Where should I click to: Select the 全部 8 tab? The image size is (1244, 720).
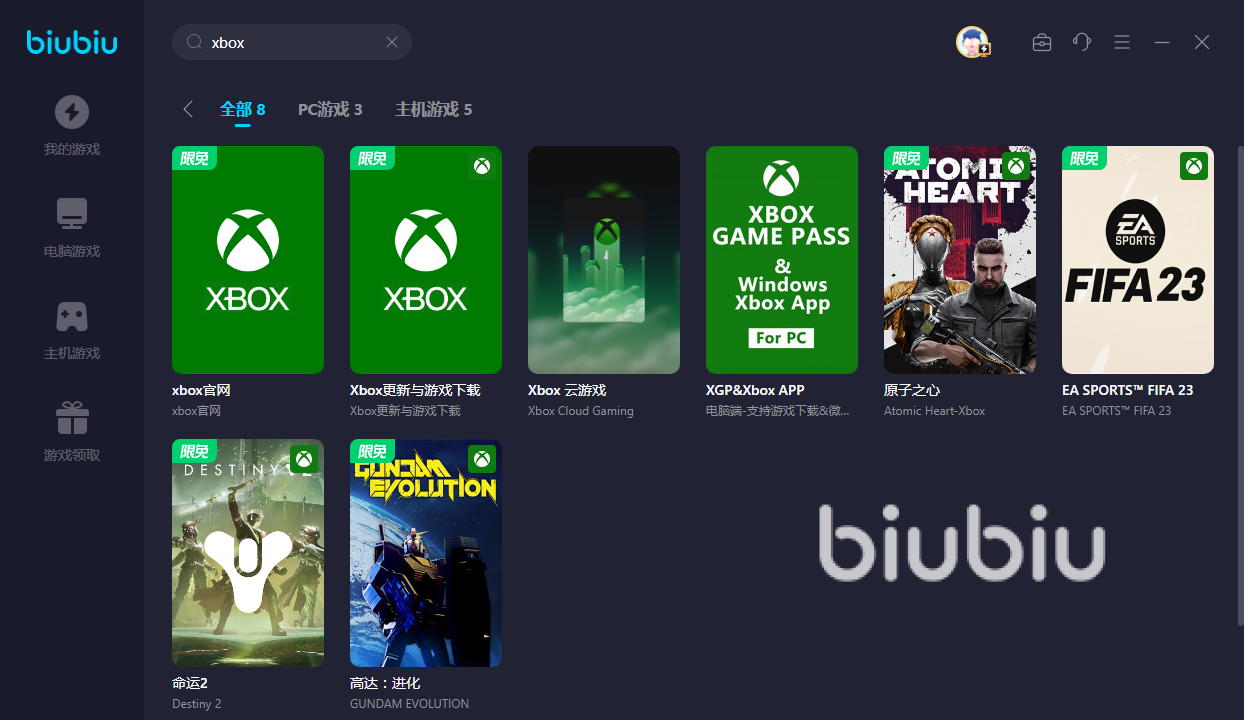pos(243,109)
